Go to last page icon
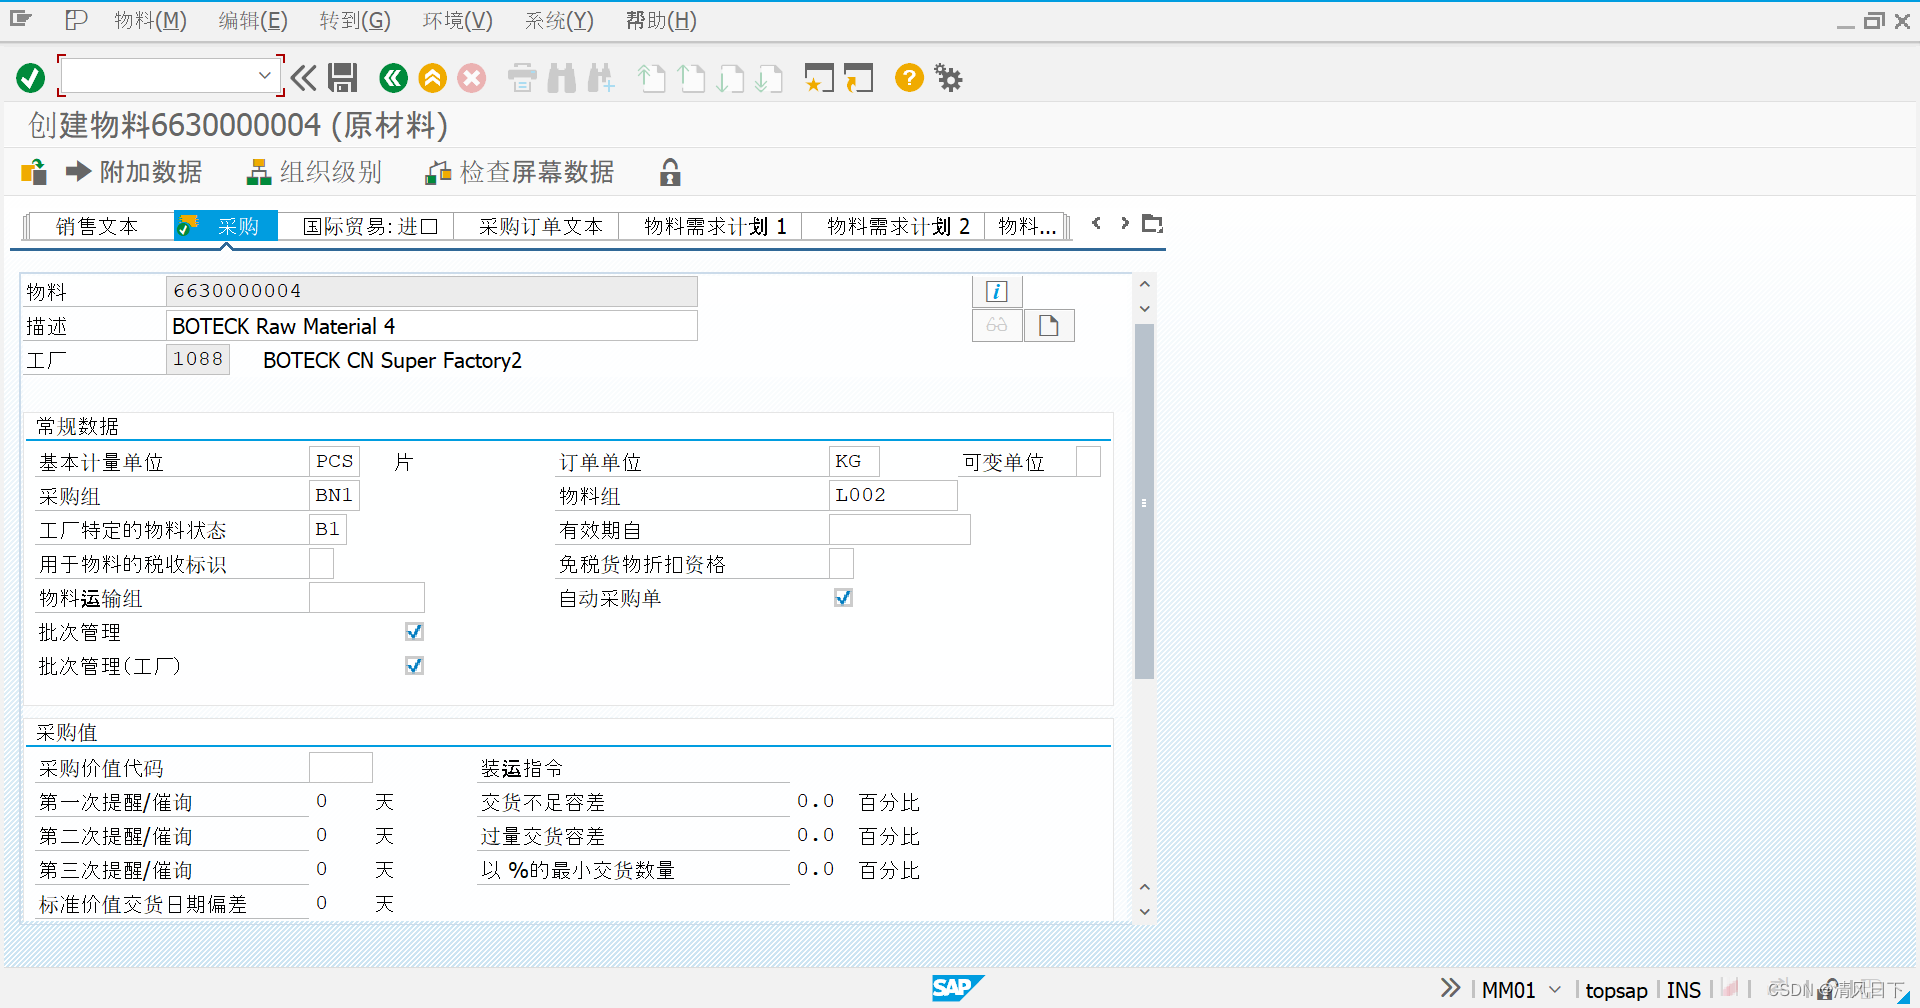This screenshot has width=1920, height=1008. tap(769, 77)
